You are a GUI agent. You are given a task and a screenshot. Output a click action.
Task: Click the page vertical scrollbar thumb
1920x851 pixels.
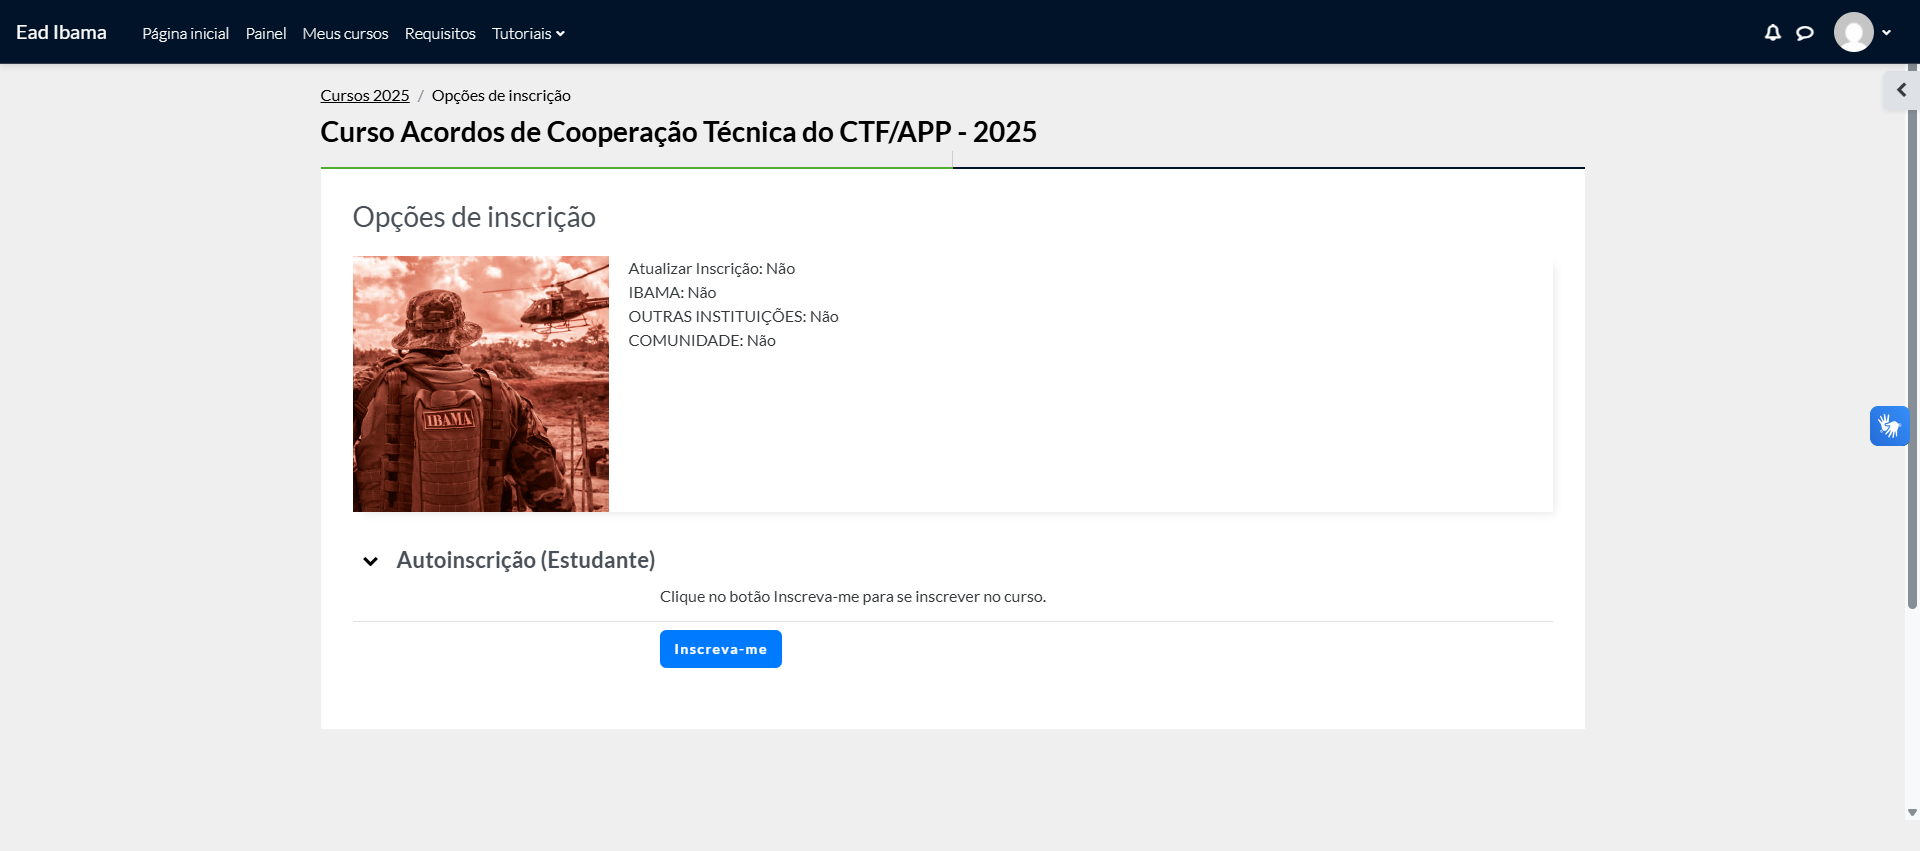(1912, 335)
